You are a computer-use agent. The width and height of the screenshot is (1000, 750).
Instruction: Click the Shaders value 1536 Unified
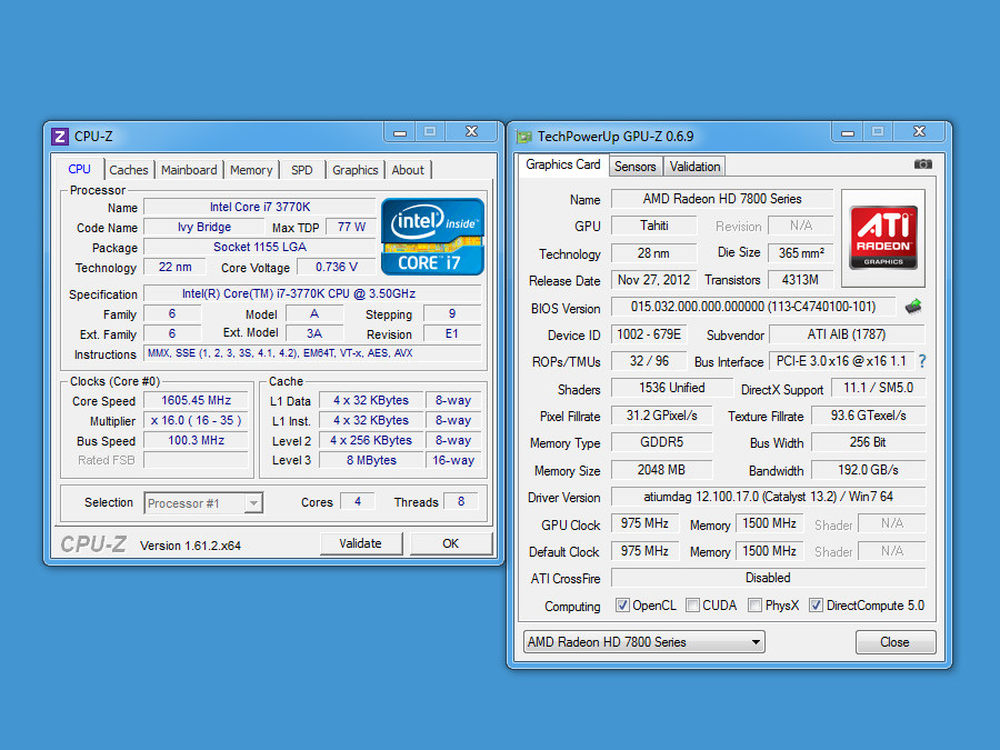point(672,388)
